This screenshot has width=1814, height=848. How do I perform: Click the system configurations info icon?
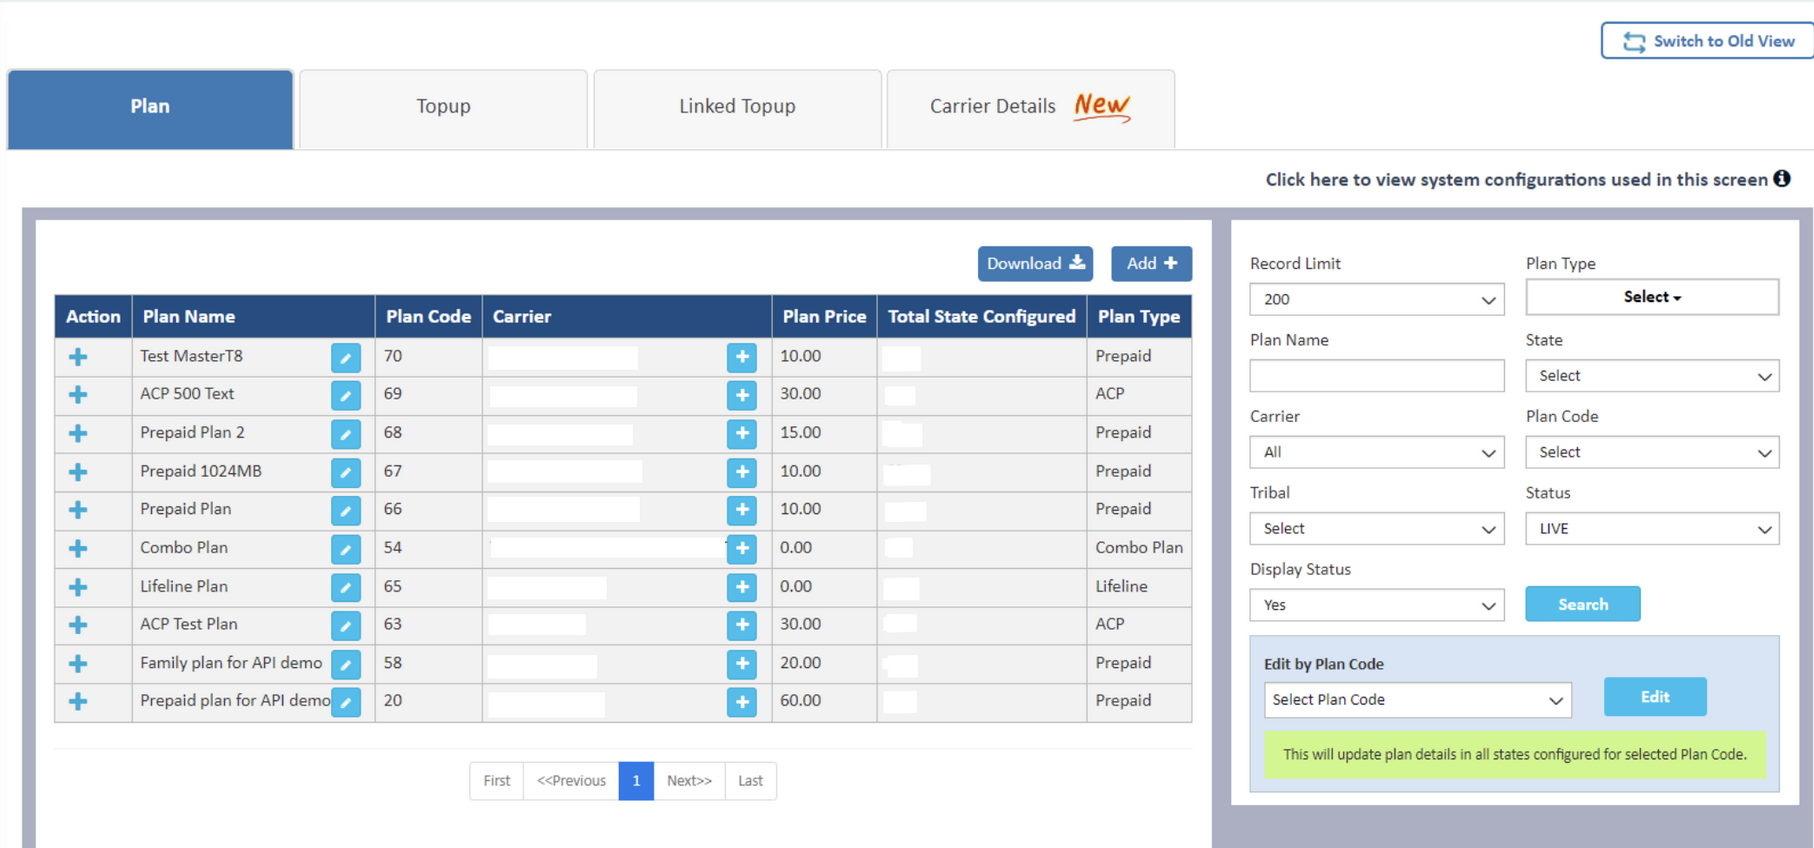pos(1782,179)
